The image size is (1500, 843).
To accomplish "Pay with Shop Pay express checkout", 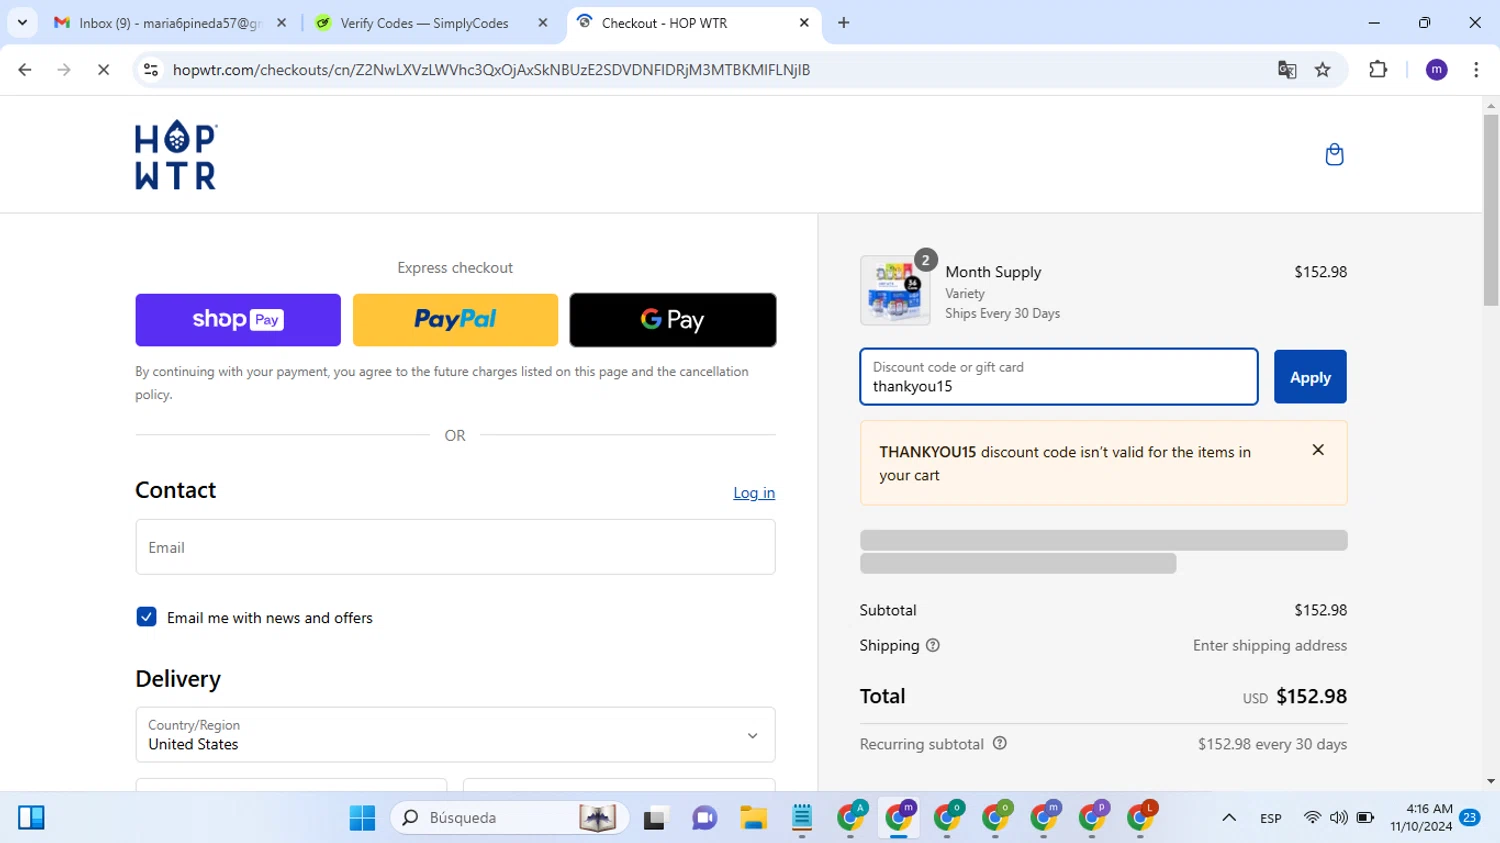I will [x=238, y=320].
